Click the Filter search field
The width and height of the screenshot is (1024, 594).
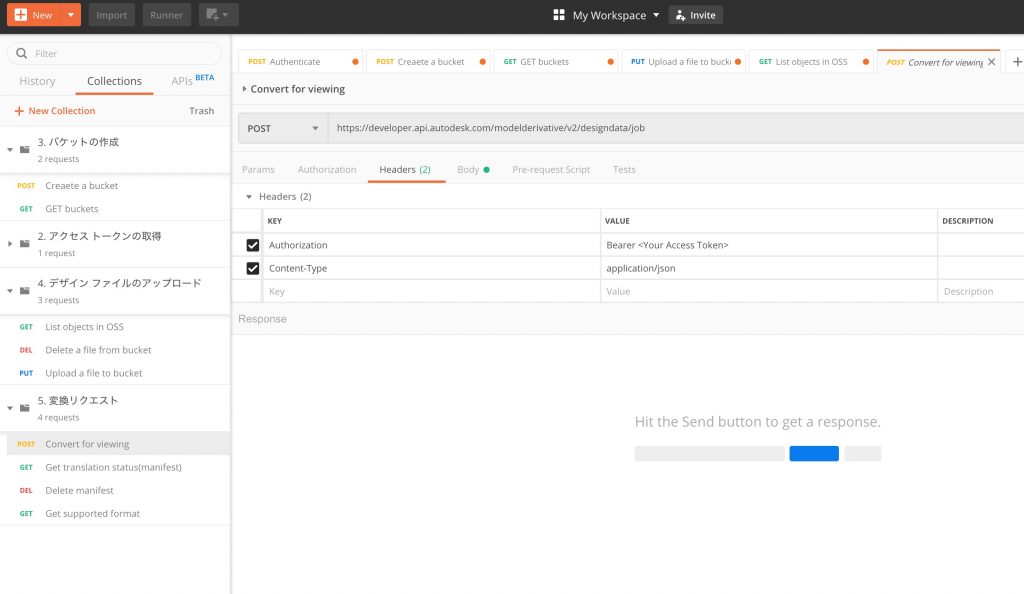coord(114,53)
